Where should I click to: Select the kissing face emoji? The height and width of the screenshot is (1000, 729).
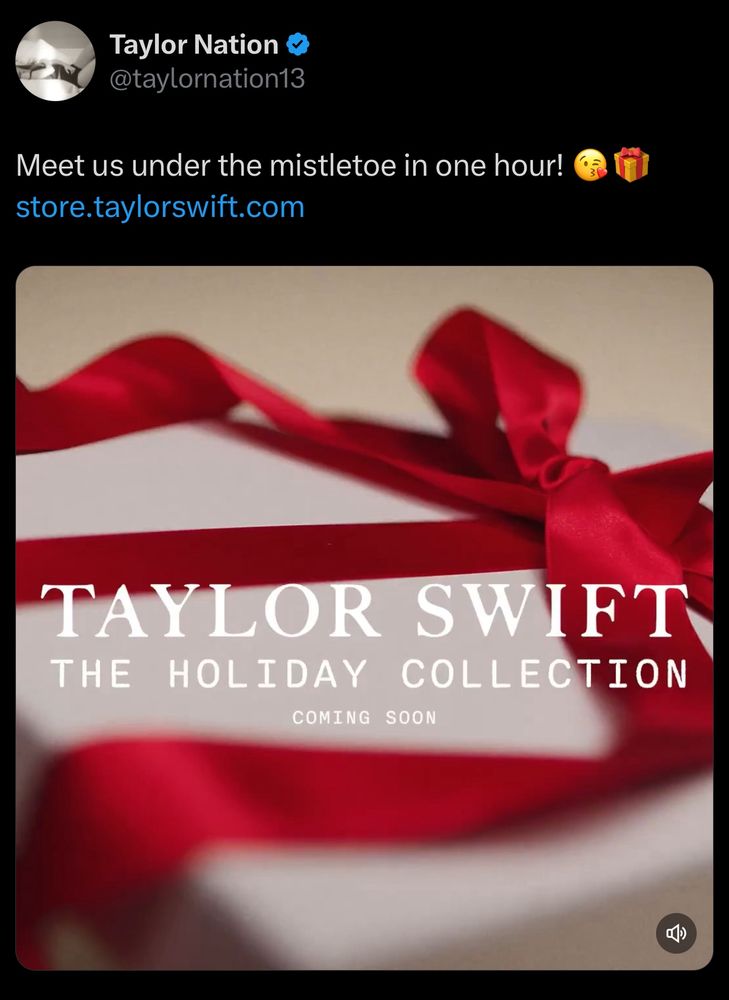(x=591, y=165)
